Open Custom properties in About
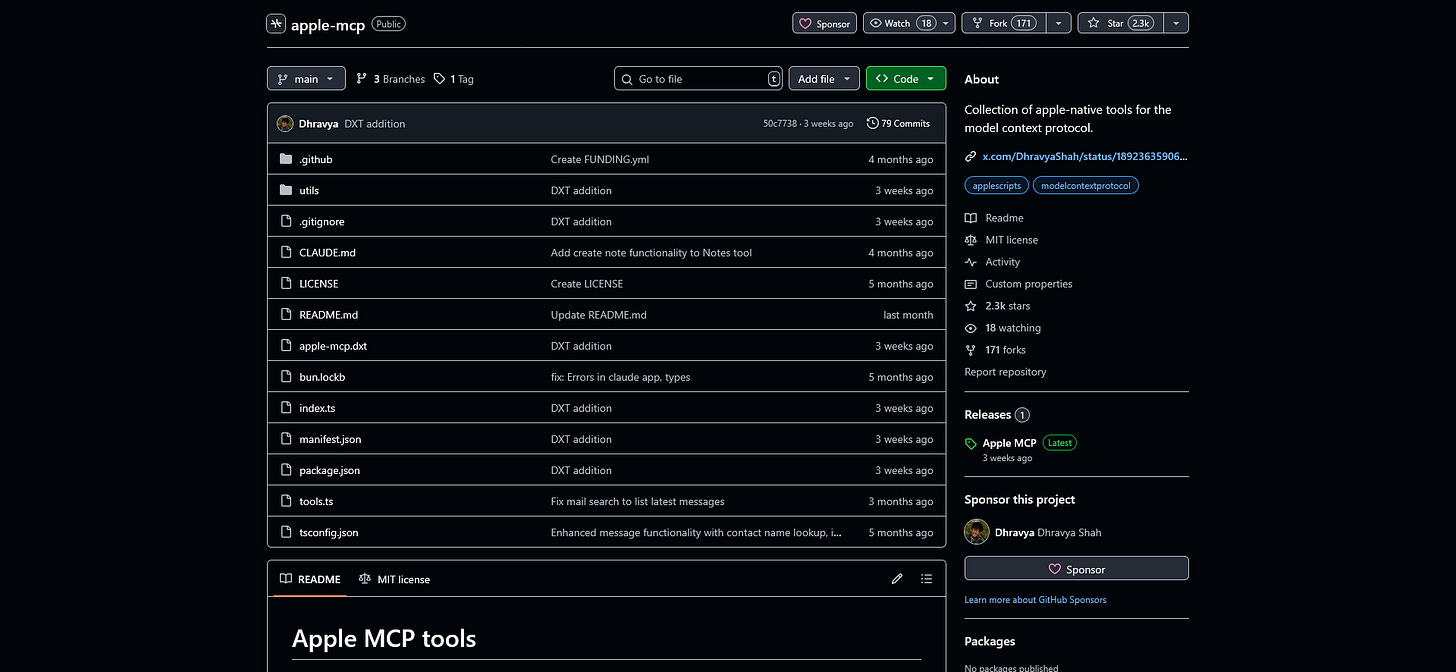Viewport: 1456px width, 672px height. click(x=1028, y=284)
